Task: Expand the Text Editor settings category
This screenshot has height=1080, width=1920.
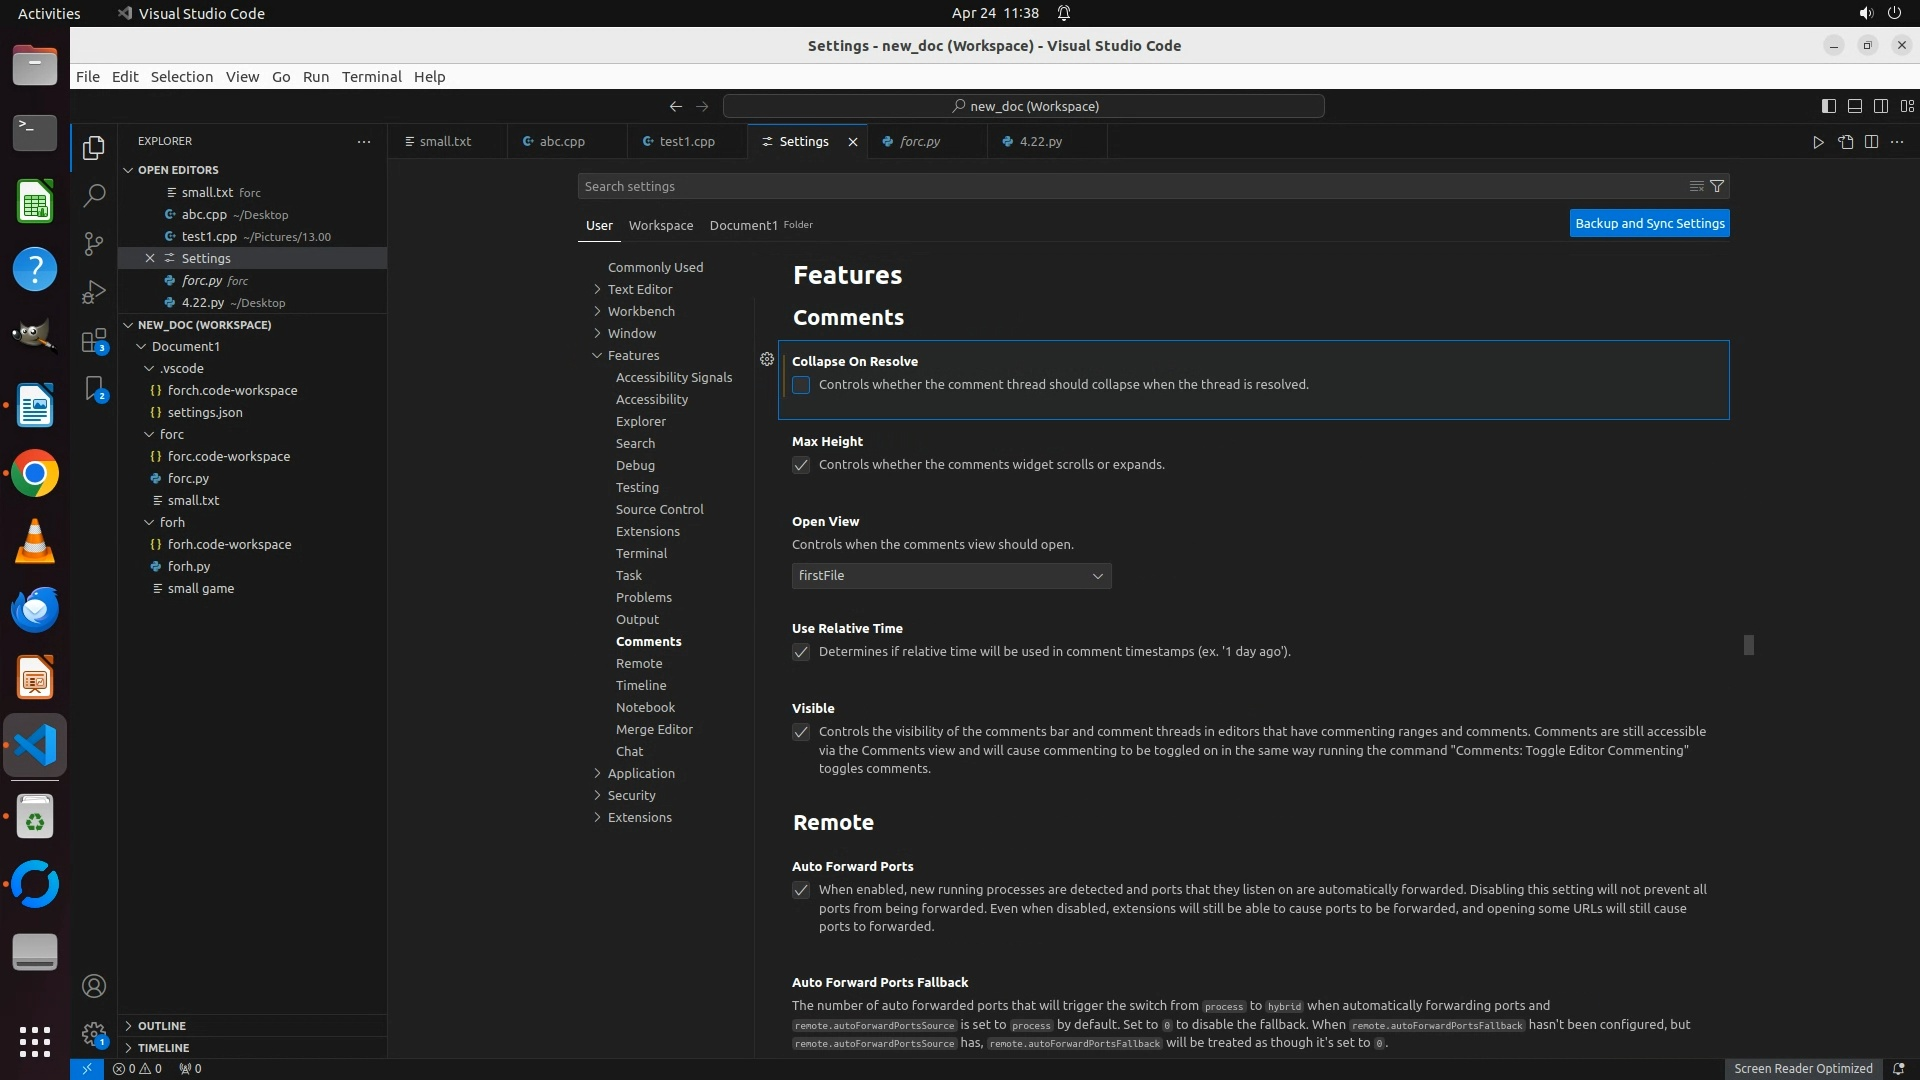Action: [640, 289]
